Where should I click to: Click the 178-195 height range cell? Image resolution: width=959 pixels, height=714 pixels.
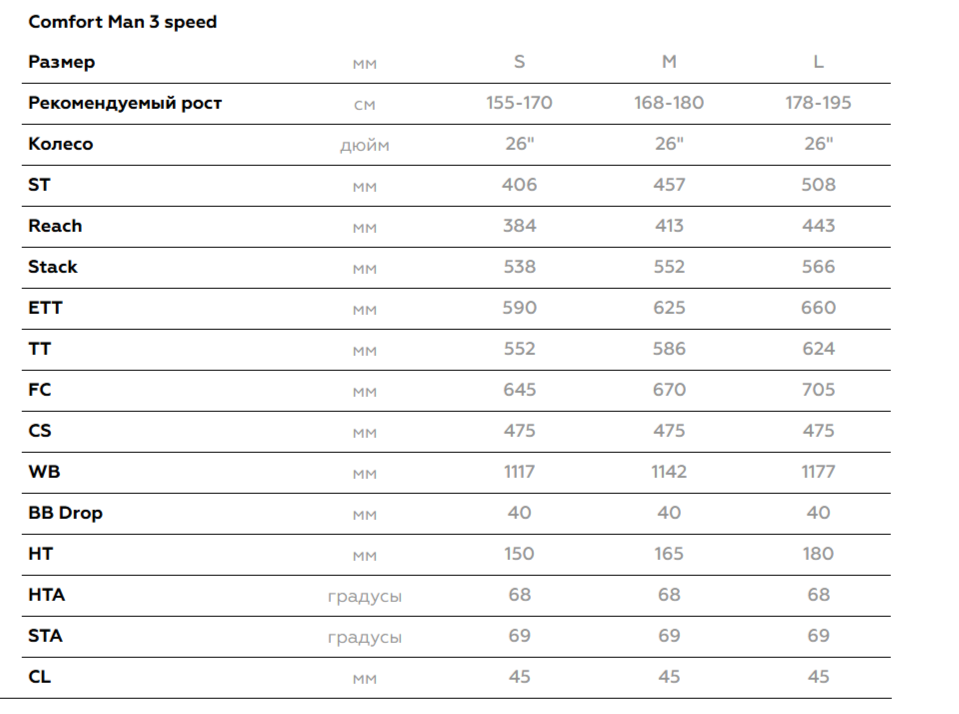[818, 103]
